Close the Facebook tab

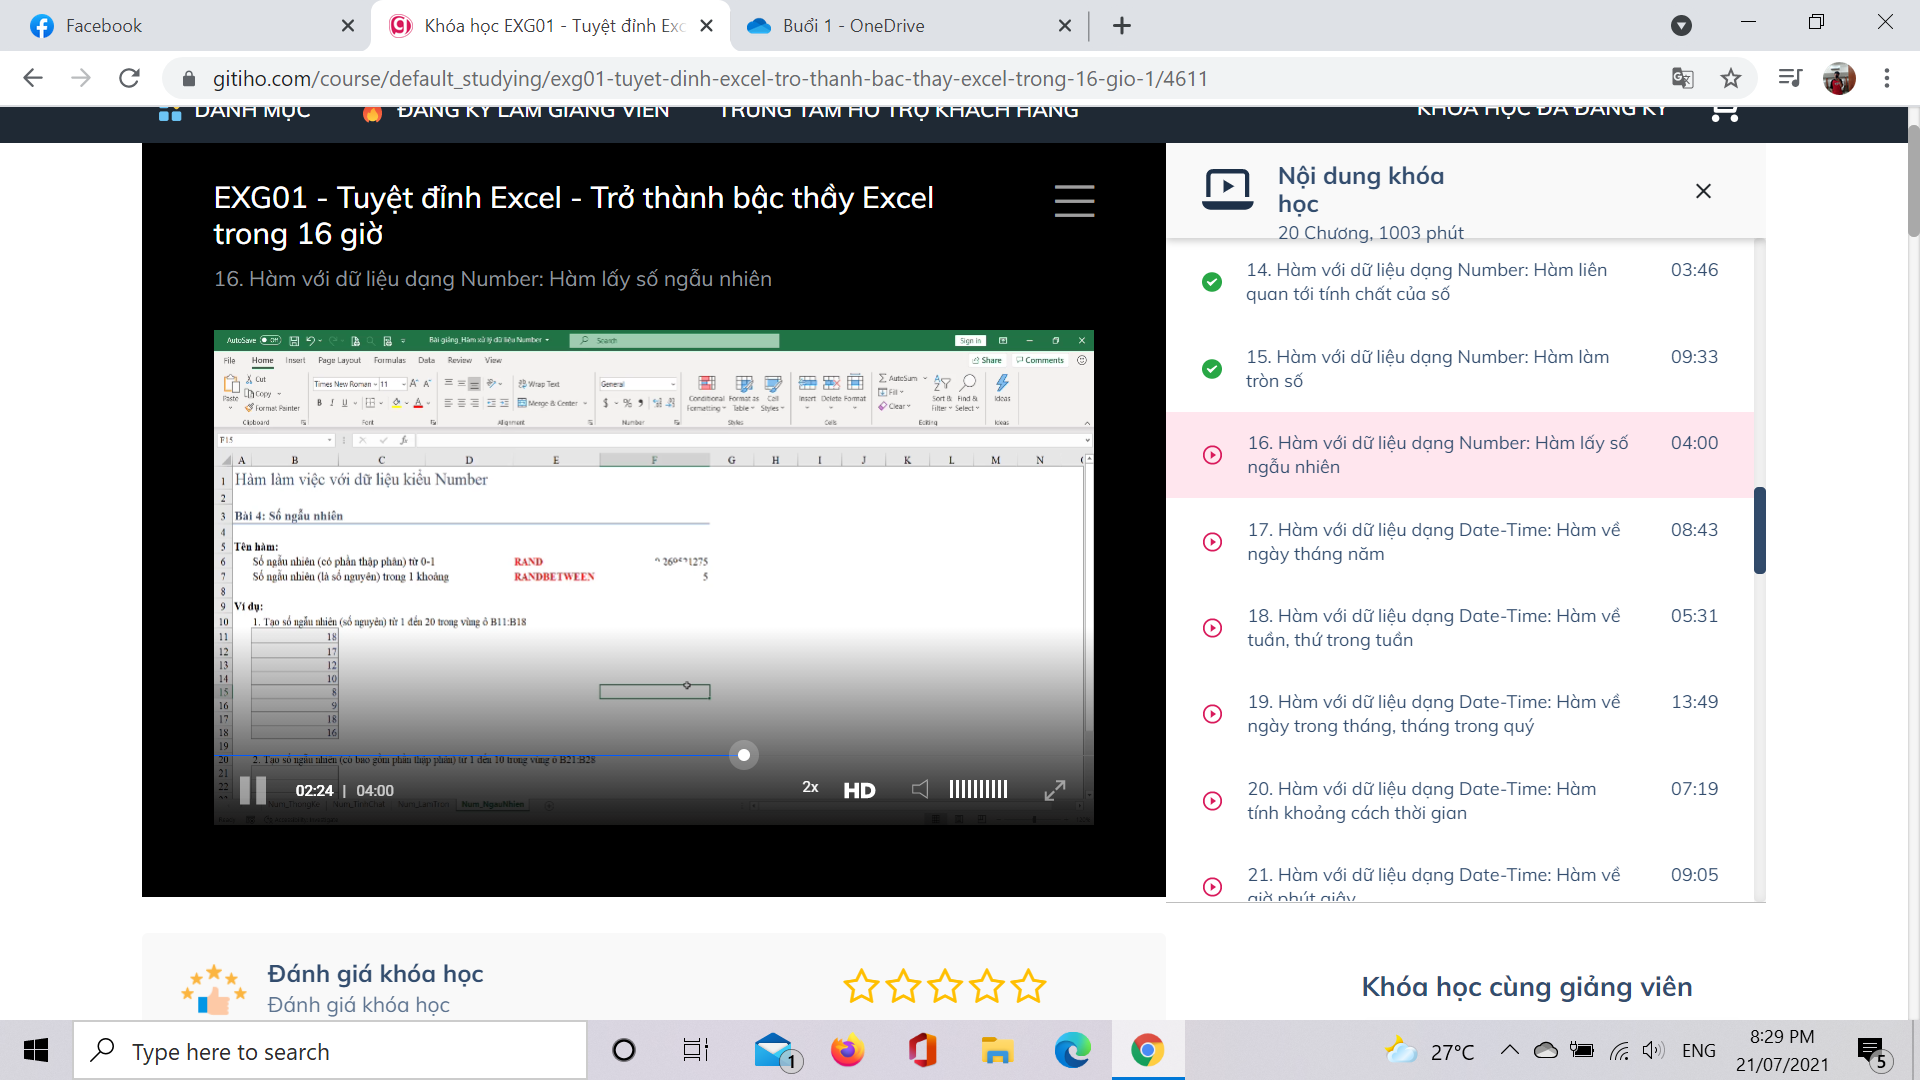(x=347, y=26)
